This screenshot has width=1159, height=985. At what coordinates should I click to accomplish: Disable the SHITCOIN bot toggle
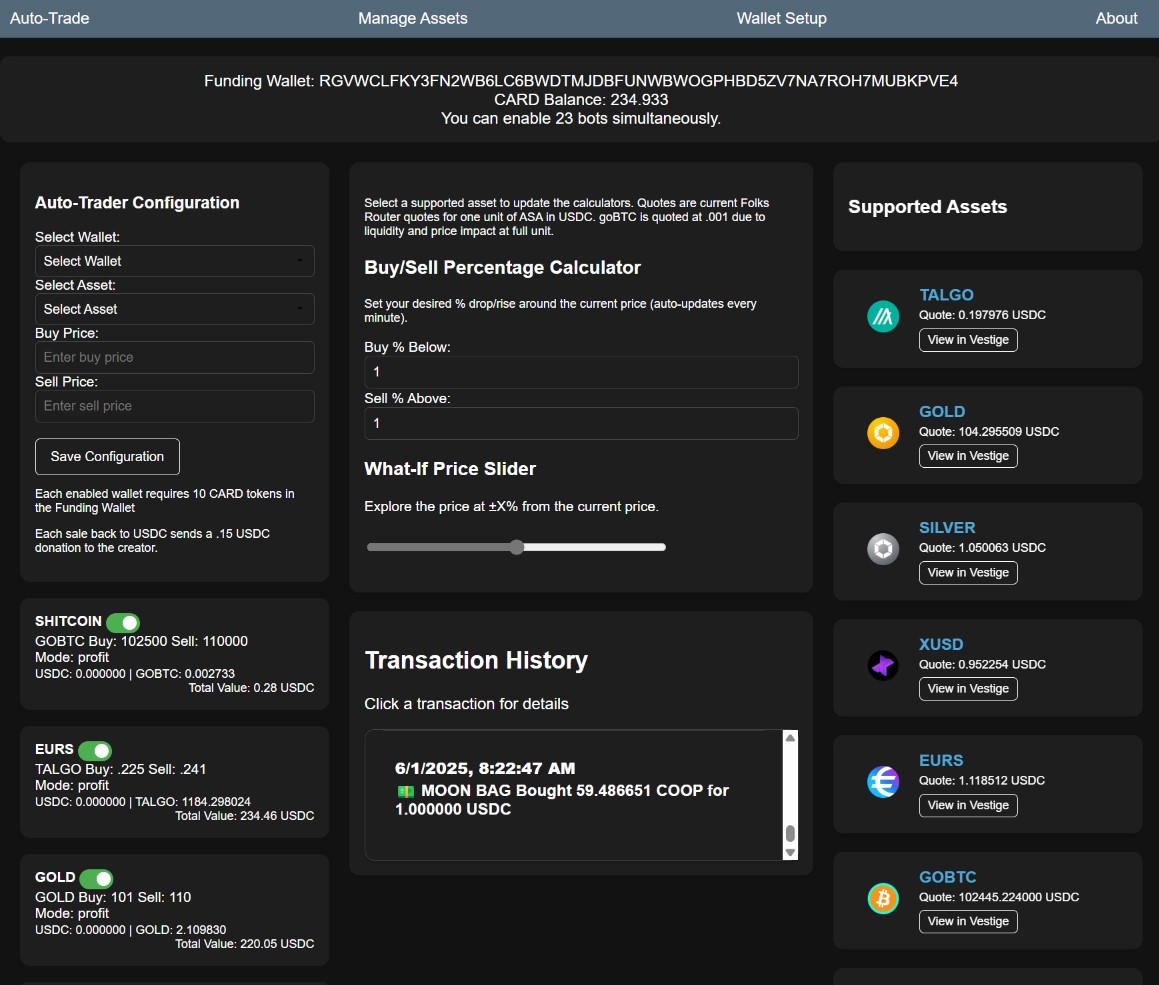(x=124, y=622)
